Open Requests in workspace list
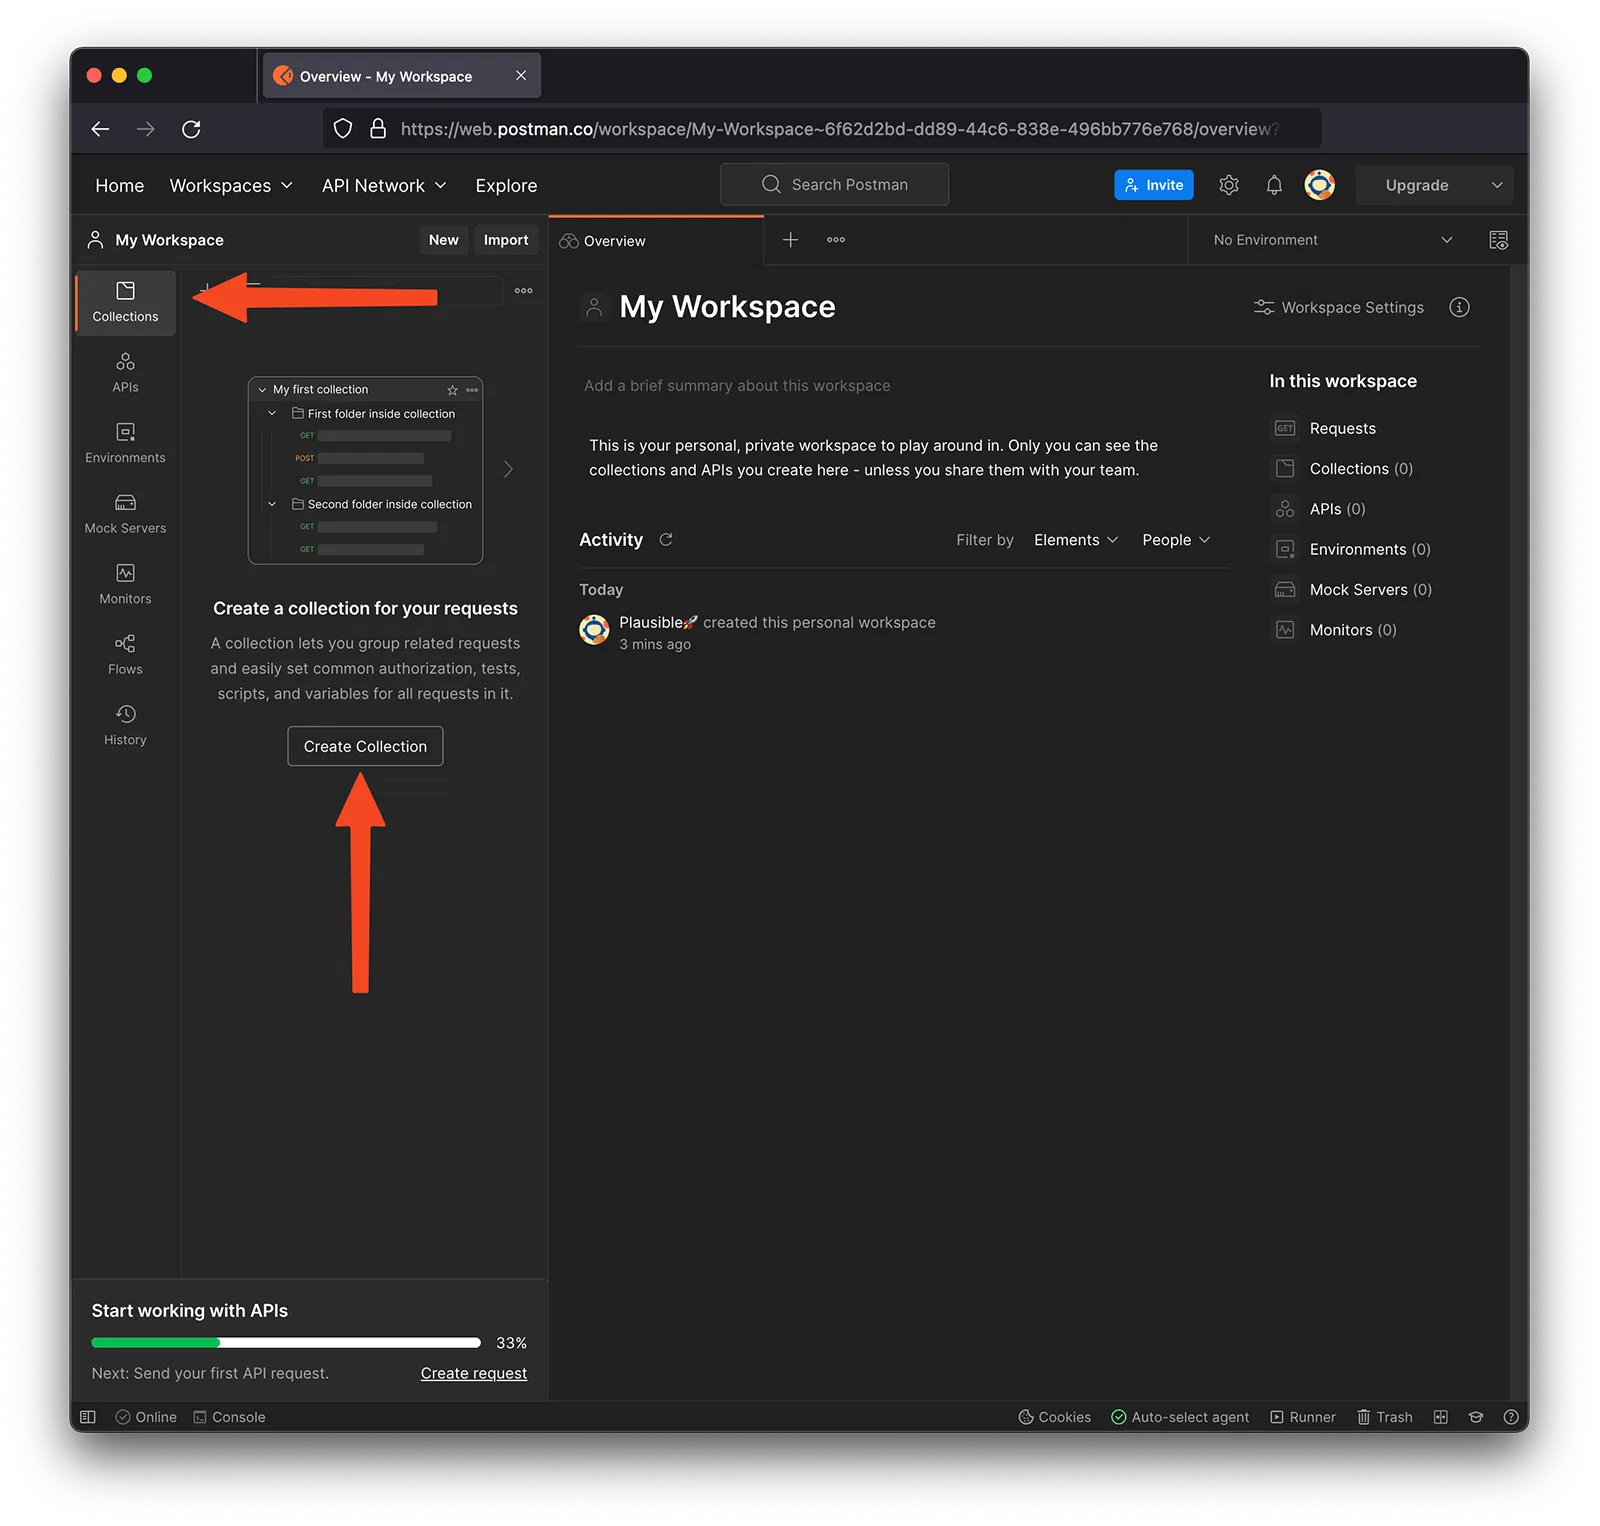Screen dimensions: 1600x1526 (x=1342, y=428)
